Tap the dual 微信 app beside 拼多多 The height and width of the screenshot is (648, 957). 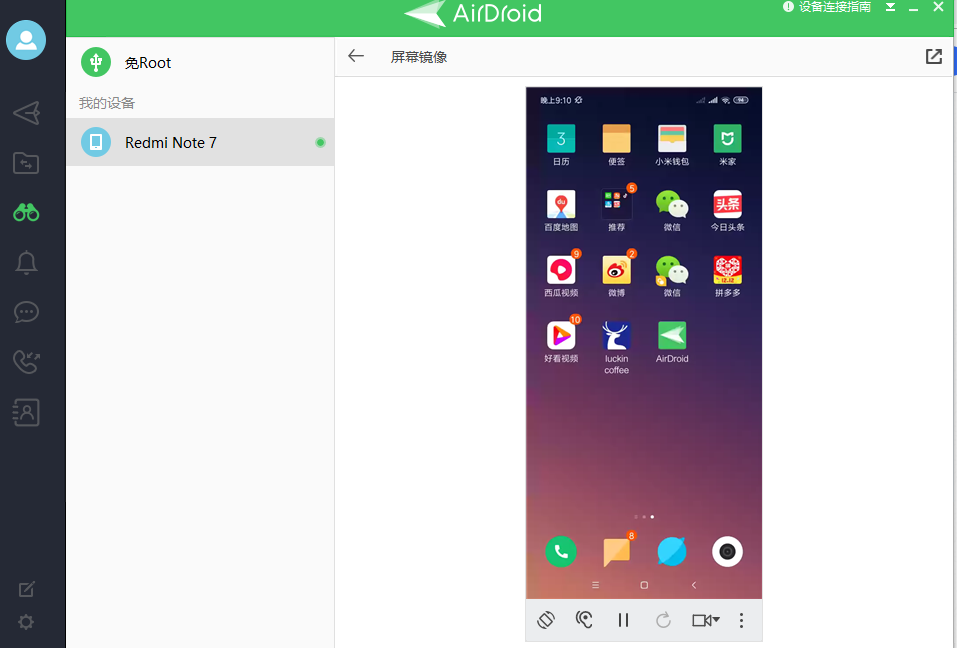(672, 276)
